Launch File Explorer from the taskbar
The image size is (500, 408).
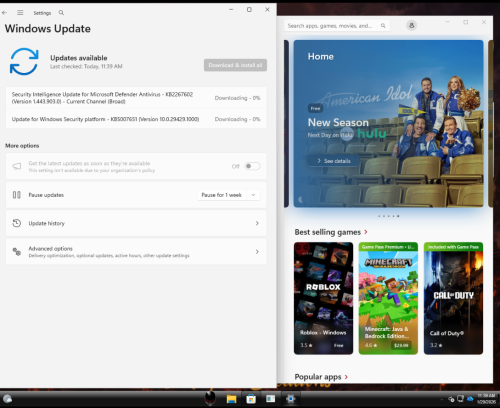point(231,399)
